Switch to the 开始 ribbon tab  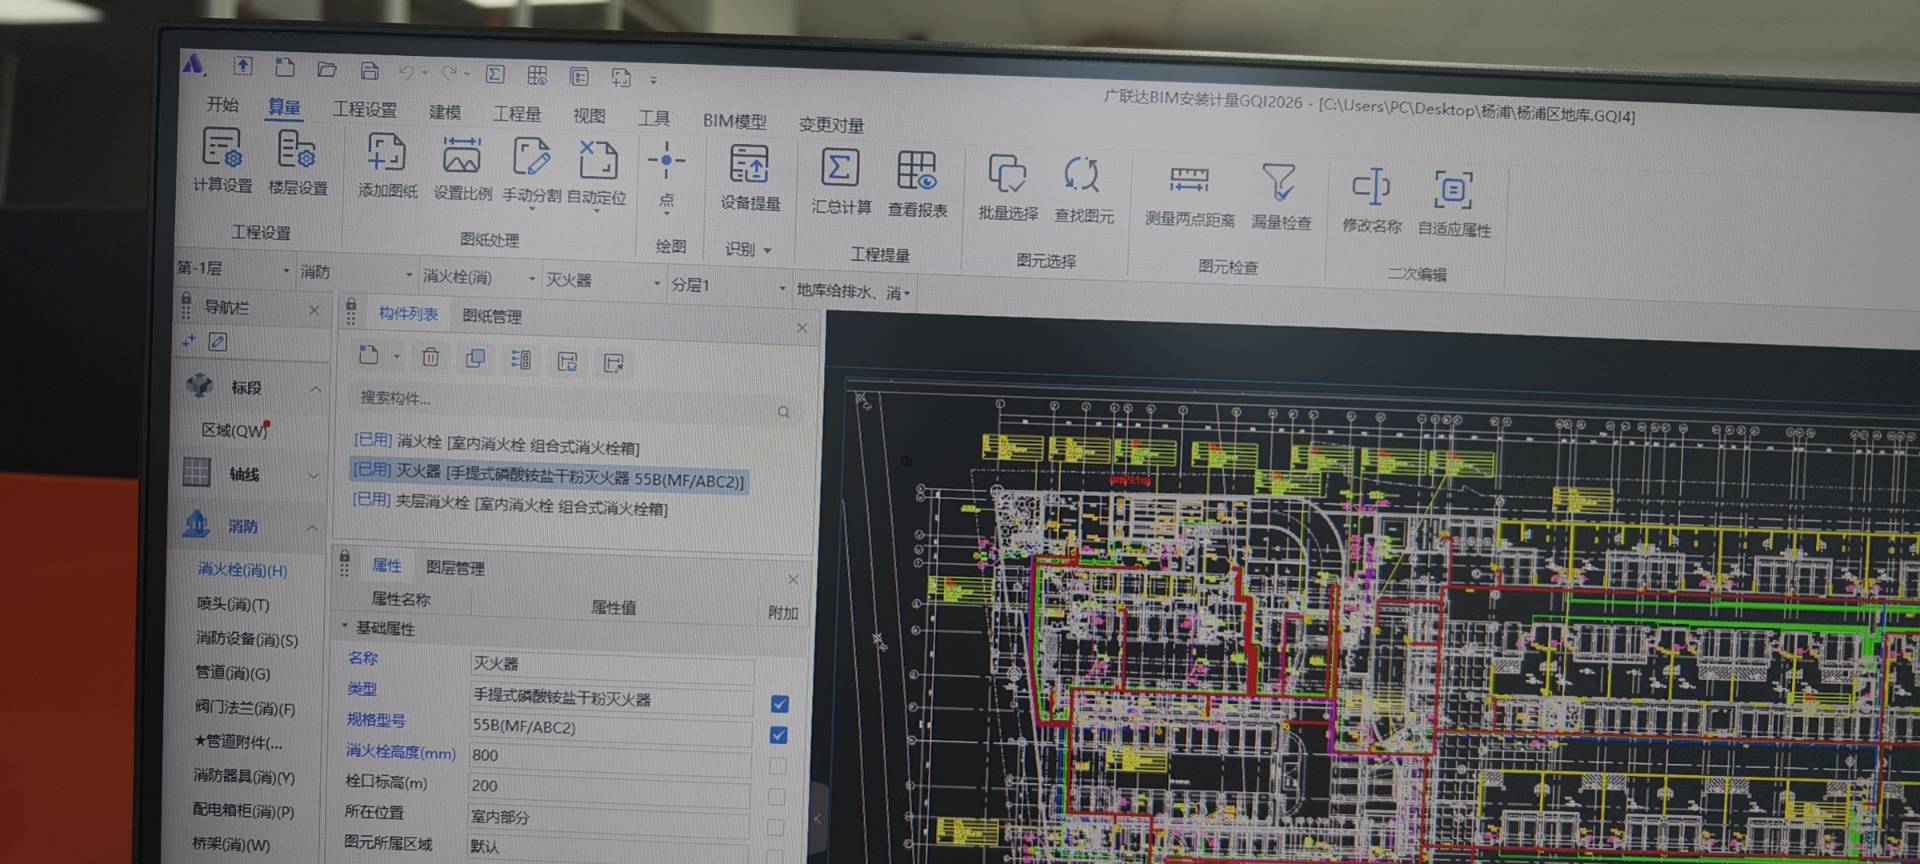(x=222, y=104)
